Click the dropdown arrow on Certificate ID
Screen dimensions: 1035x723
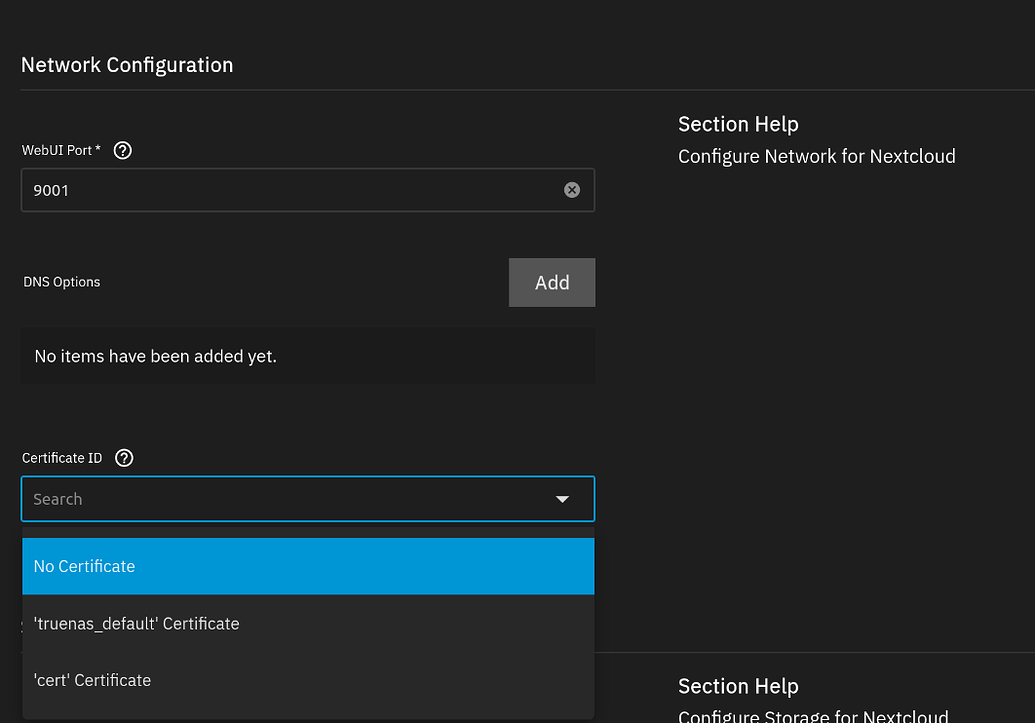click(562, 498)
